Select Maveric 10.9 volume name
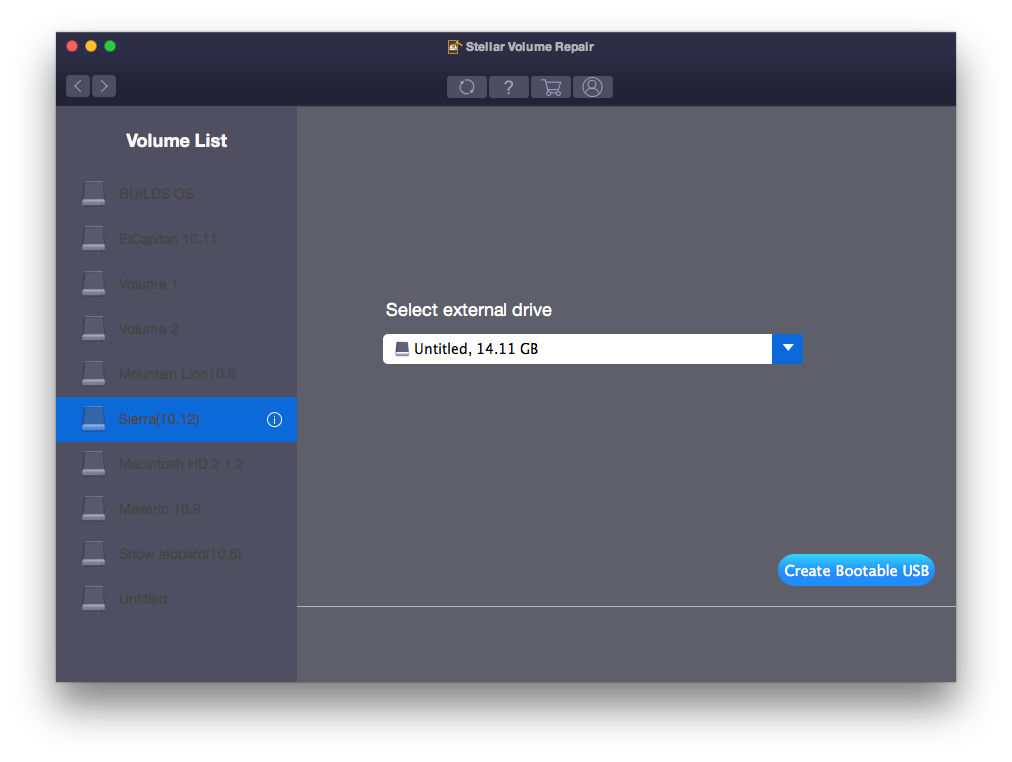The image size is (1012, 762). click(x=159, y=509)
